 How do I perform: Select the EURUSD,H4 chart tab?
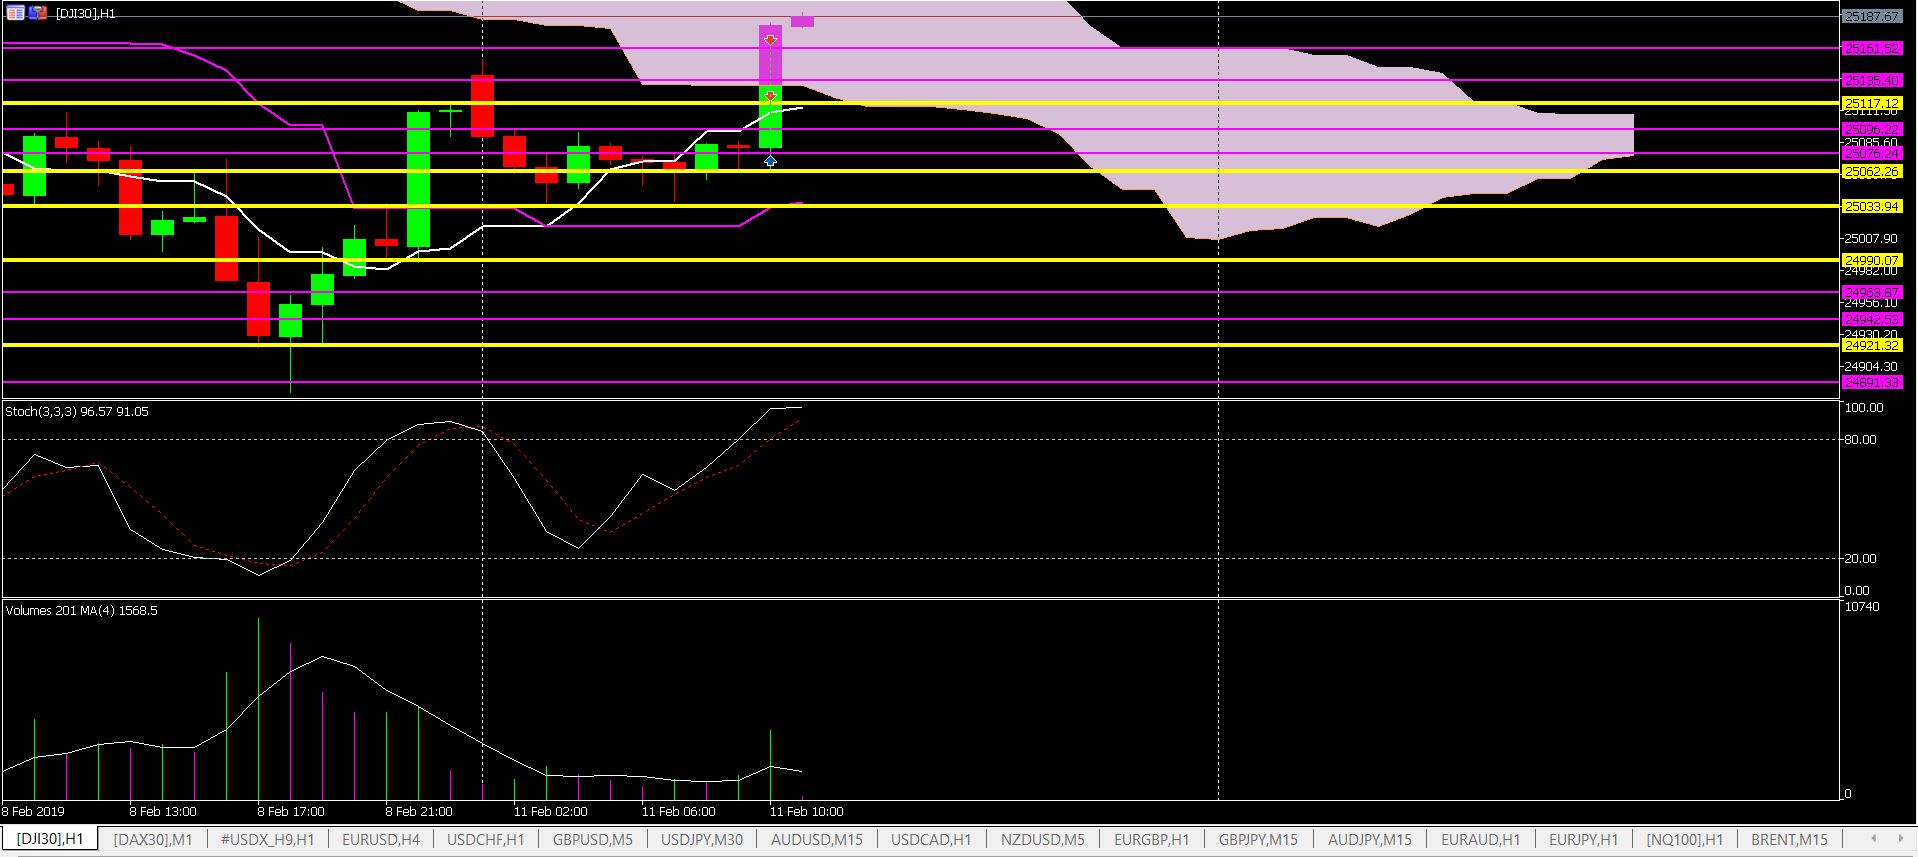pos(381,839)
